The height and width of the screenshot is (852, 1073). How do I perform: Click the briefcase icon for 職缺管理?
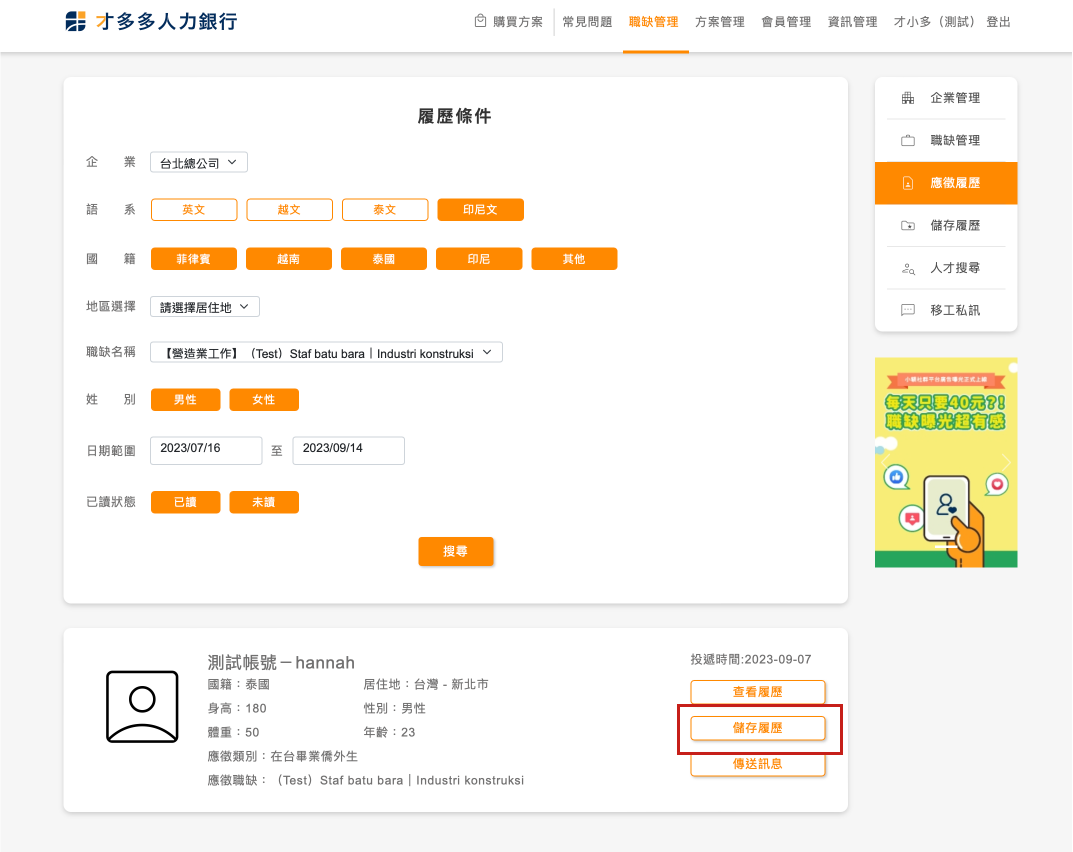[x=908, y=141]
